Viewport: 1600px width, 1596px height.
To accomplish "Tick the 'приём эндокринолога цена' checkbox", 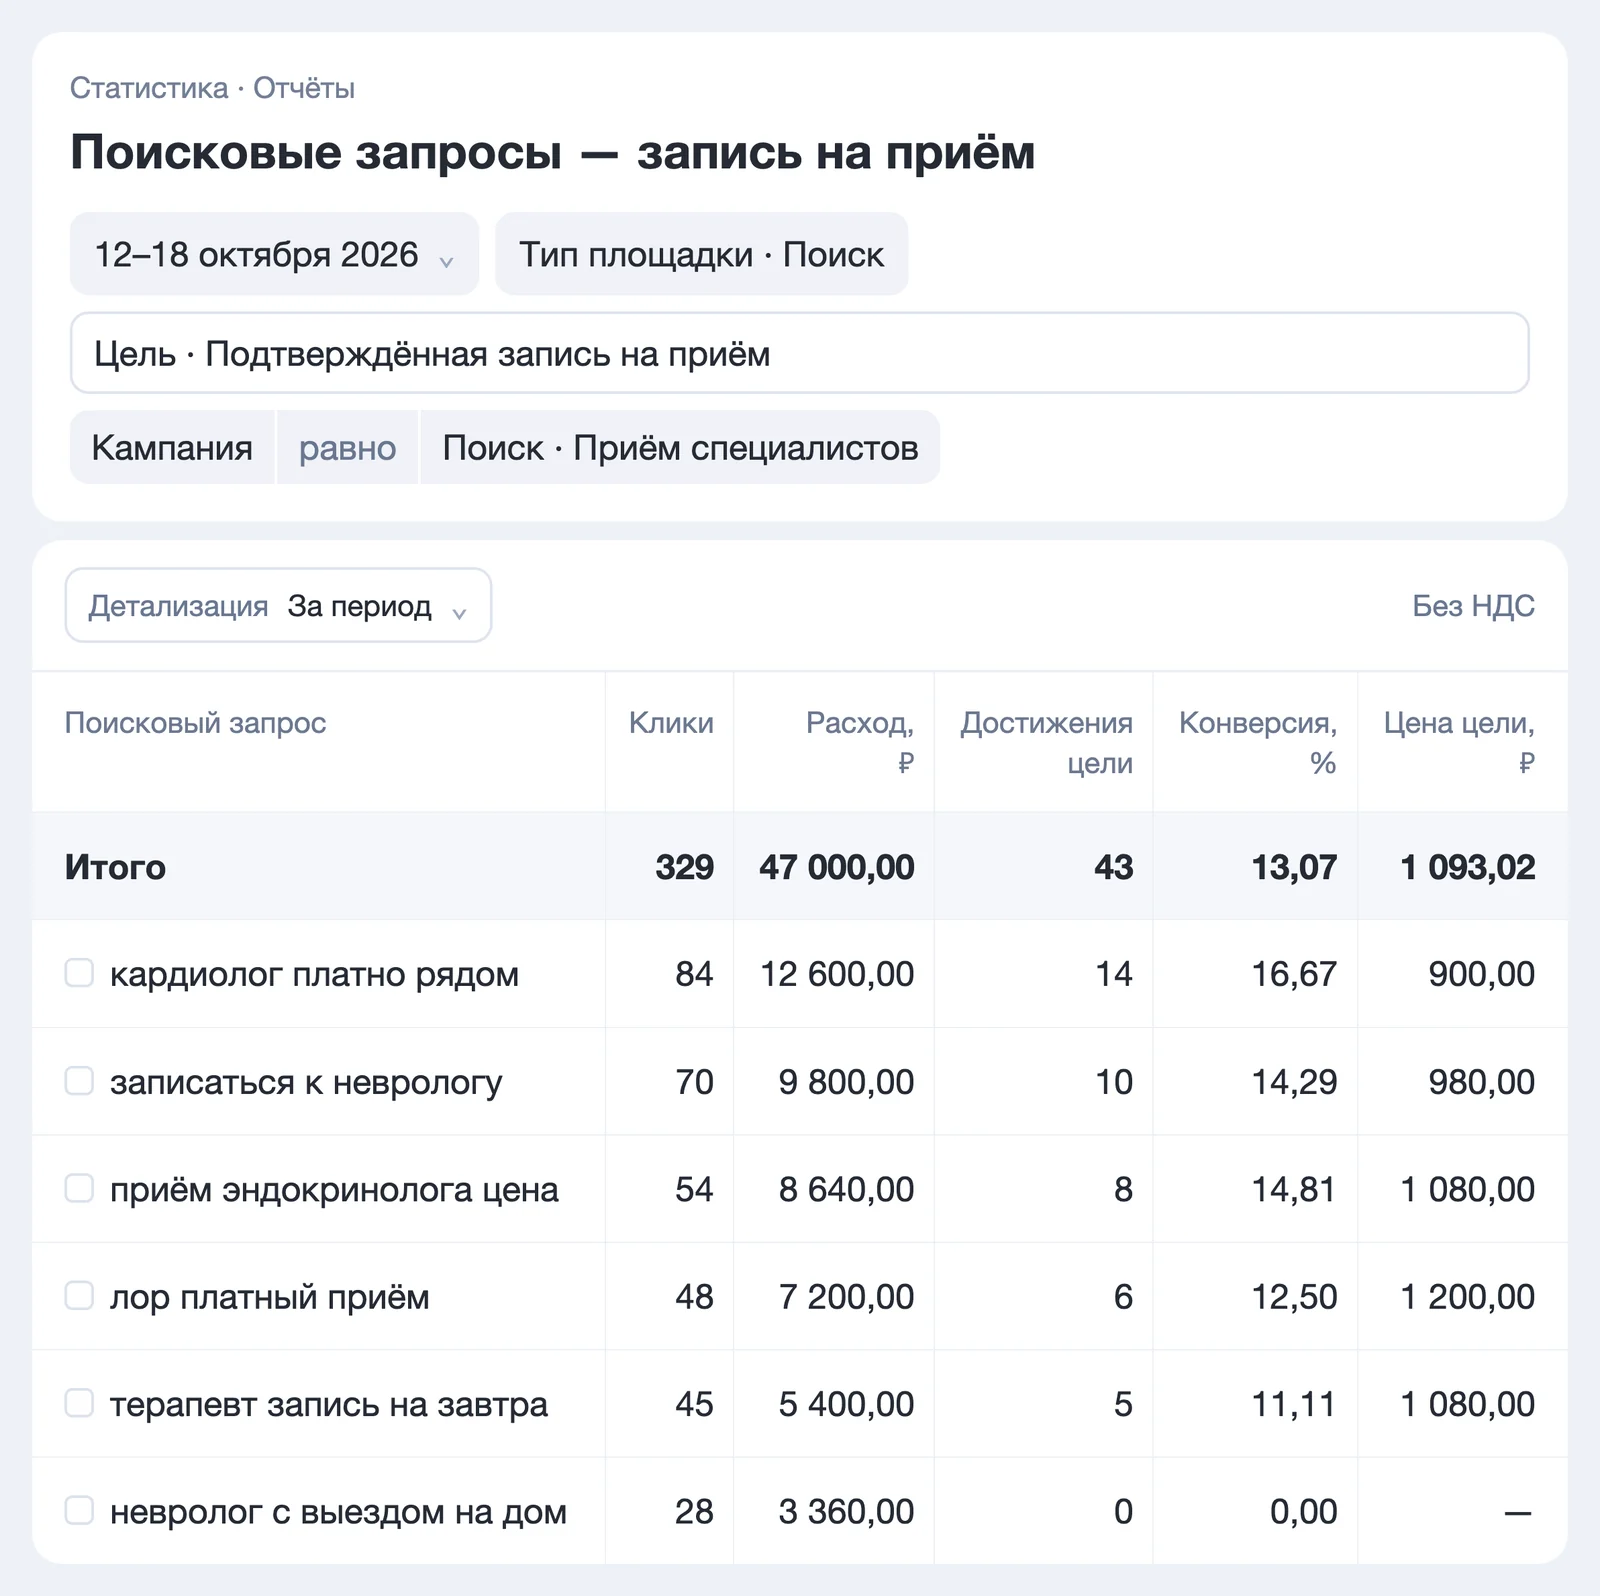I will click(79, 1188).
